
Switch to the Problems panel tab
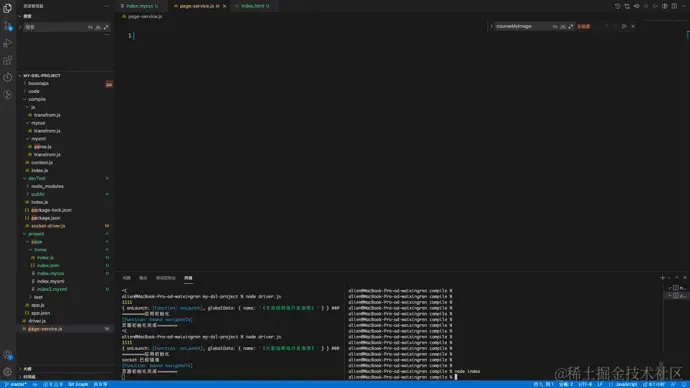click(126, 278)
